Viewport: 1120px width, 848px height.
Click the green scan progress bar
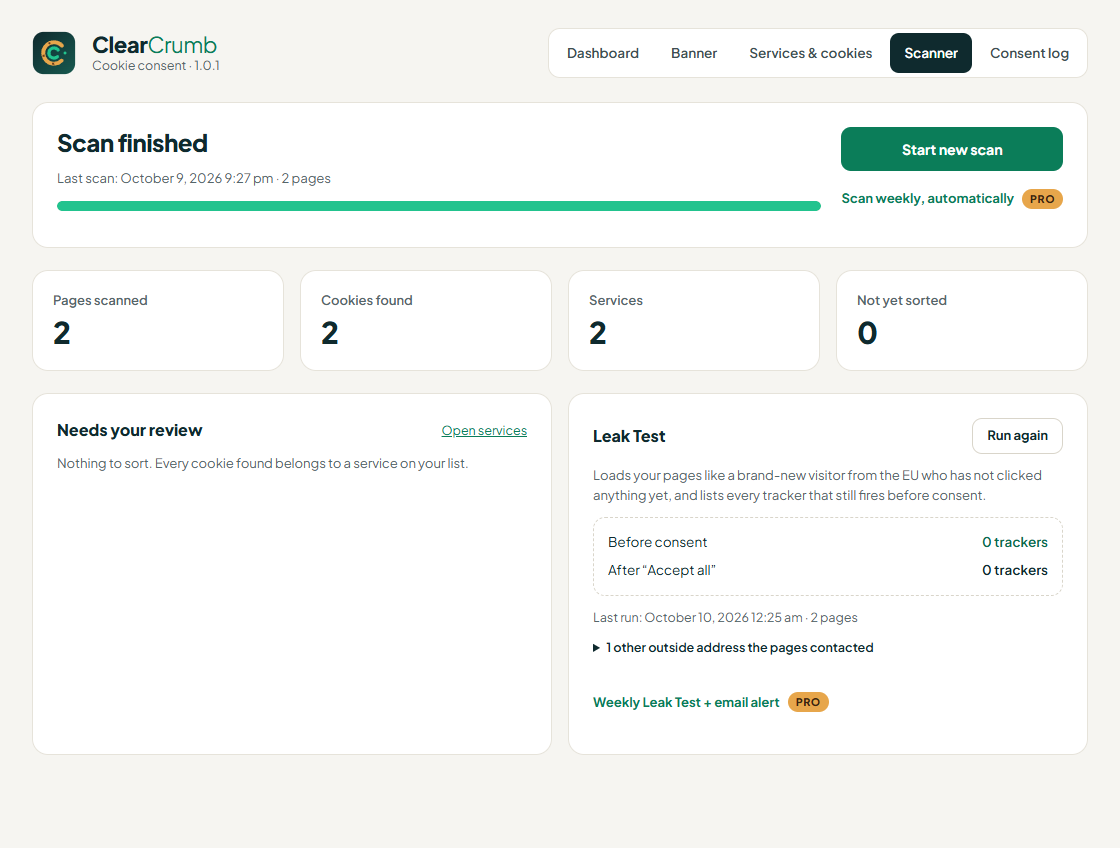tap(439, 206)
